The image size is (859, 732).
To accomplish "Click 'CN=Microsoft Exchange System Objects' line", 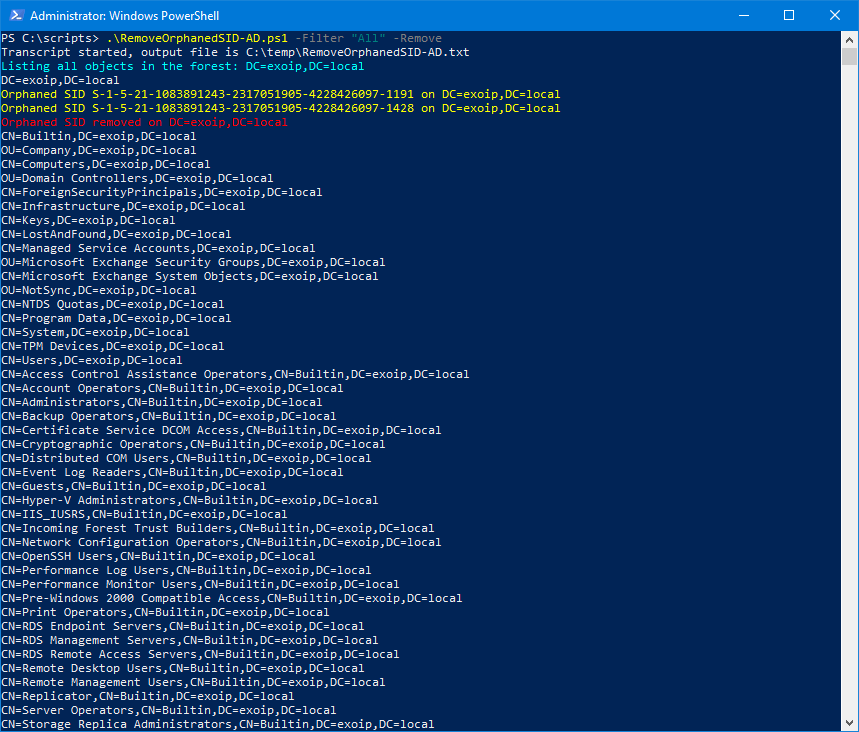I will coord(190,276).
